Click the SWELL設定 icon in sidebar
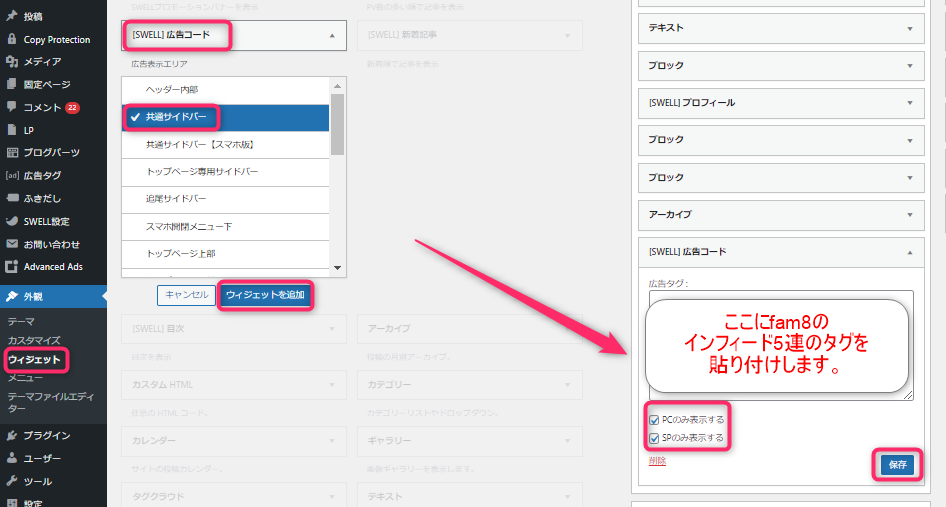The image size is (946, 507). pyautogui.click(x=12, y=221)
